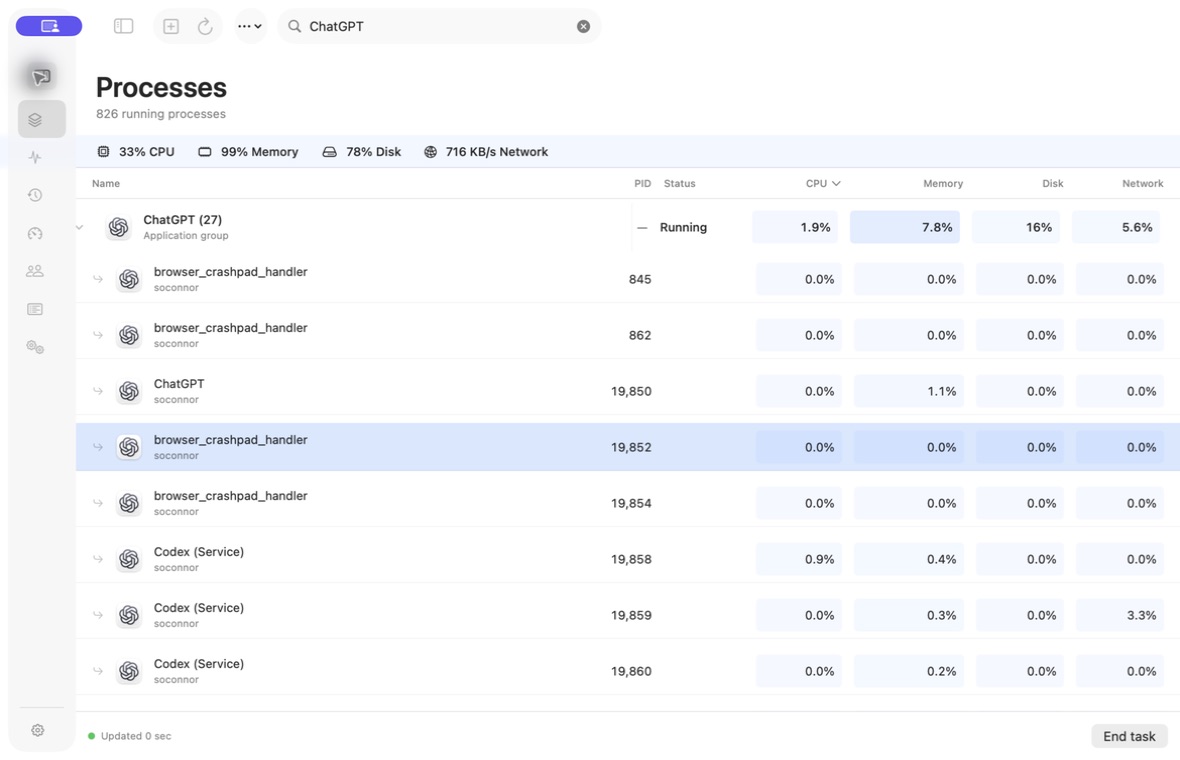The image size is (1180, 760).
Task: Open the Performance pulse icon in sidebar
Action: click(x=35, y=157)
